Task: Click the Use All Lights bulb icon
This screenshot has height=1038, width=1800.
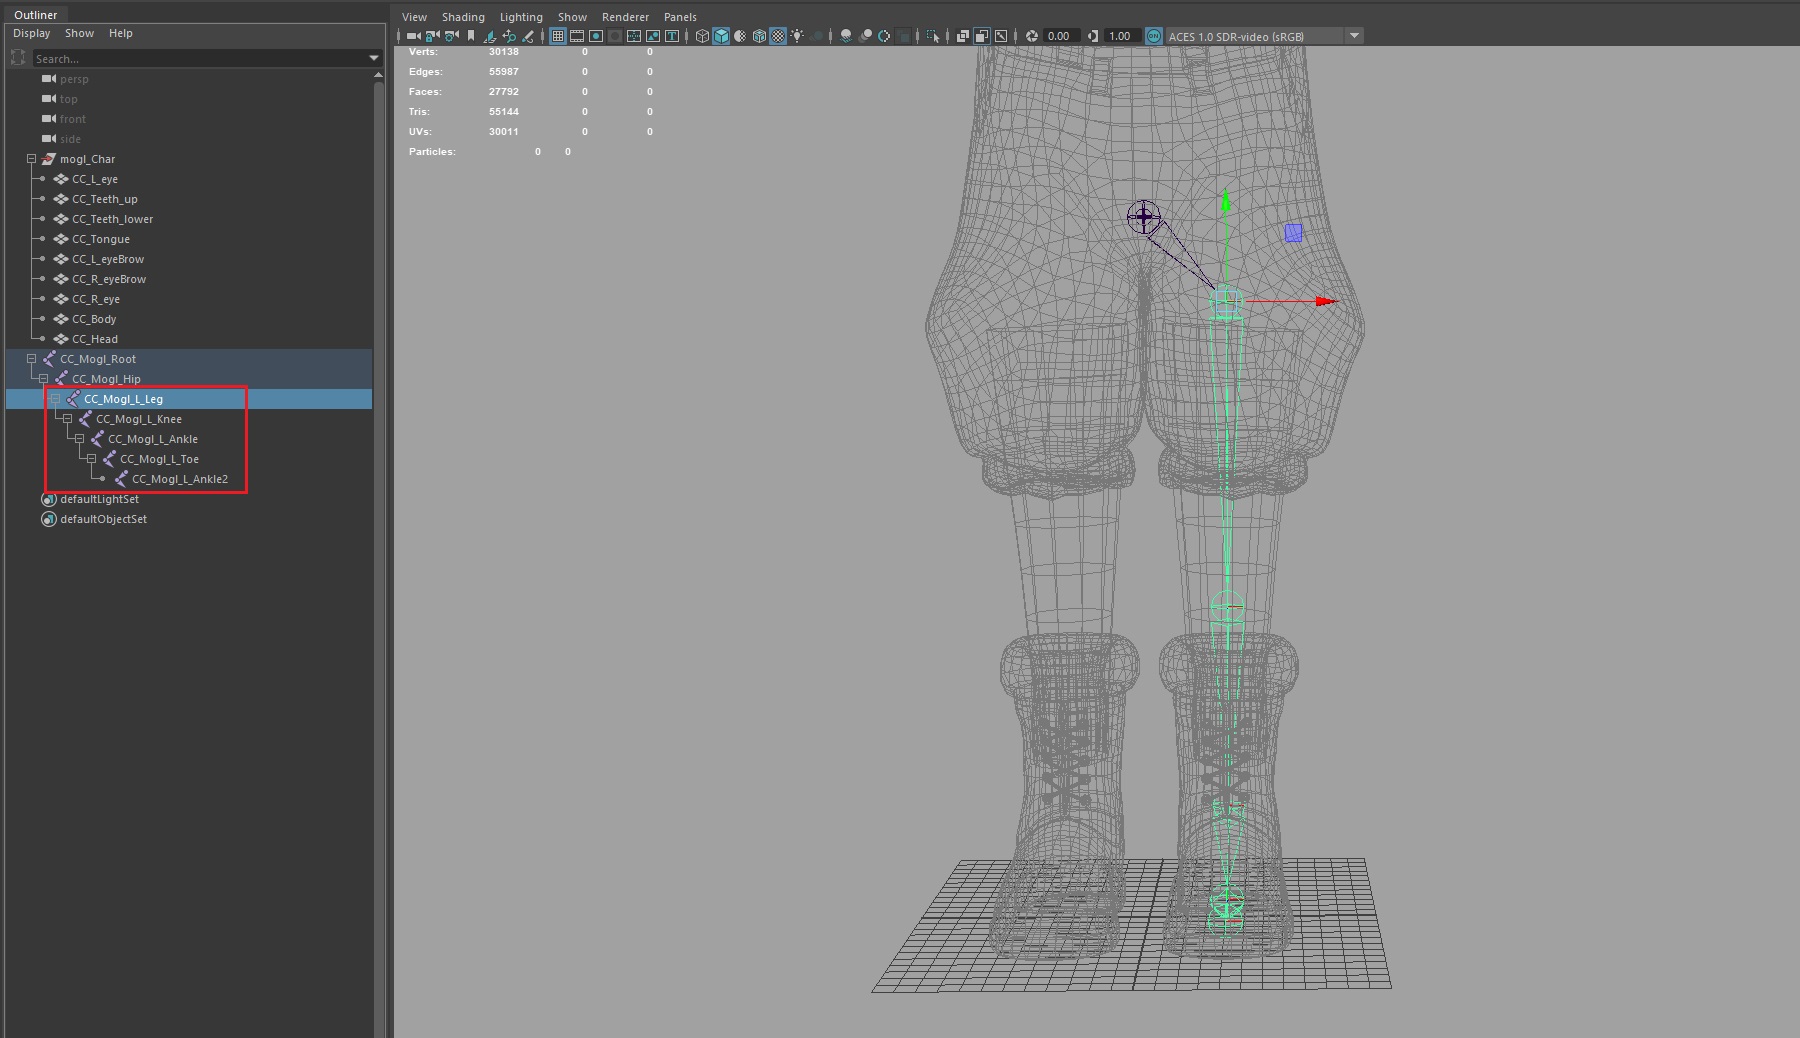Action: [x=797, y=36]
